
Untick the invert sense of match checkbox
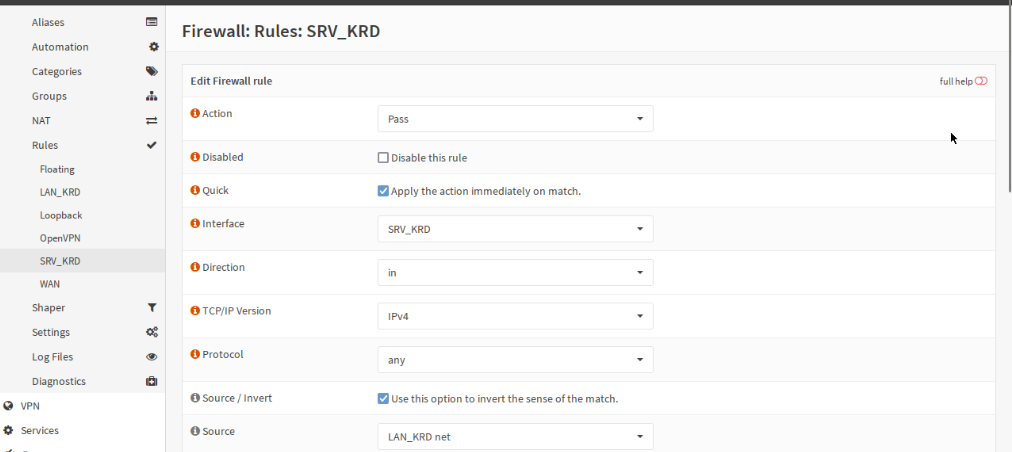tap(383, 399)
